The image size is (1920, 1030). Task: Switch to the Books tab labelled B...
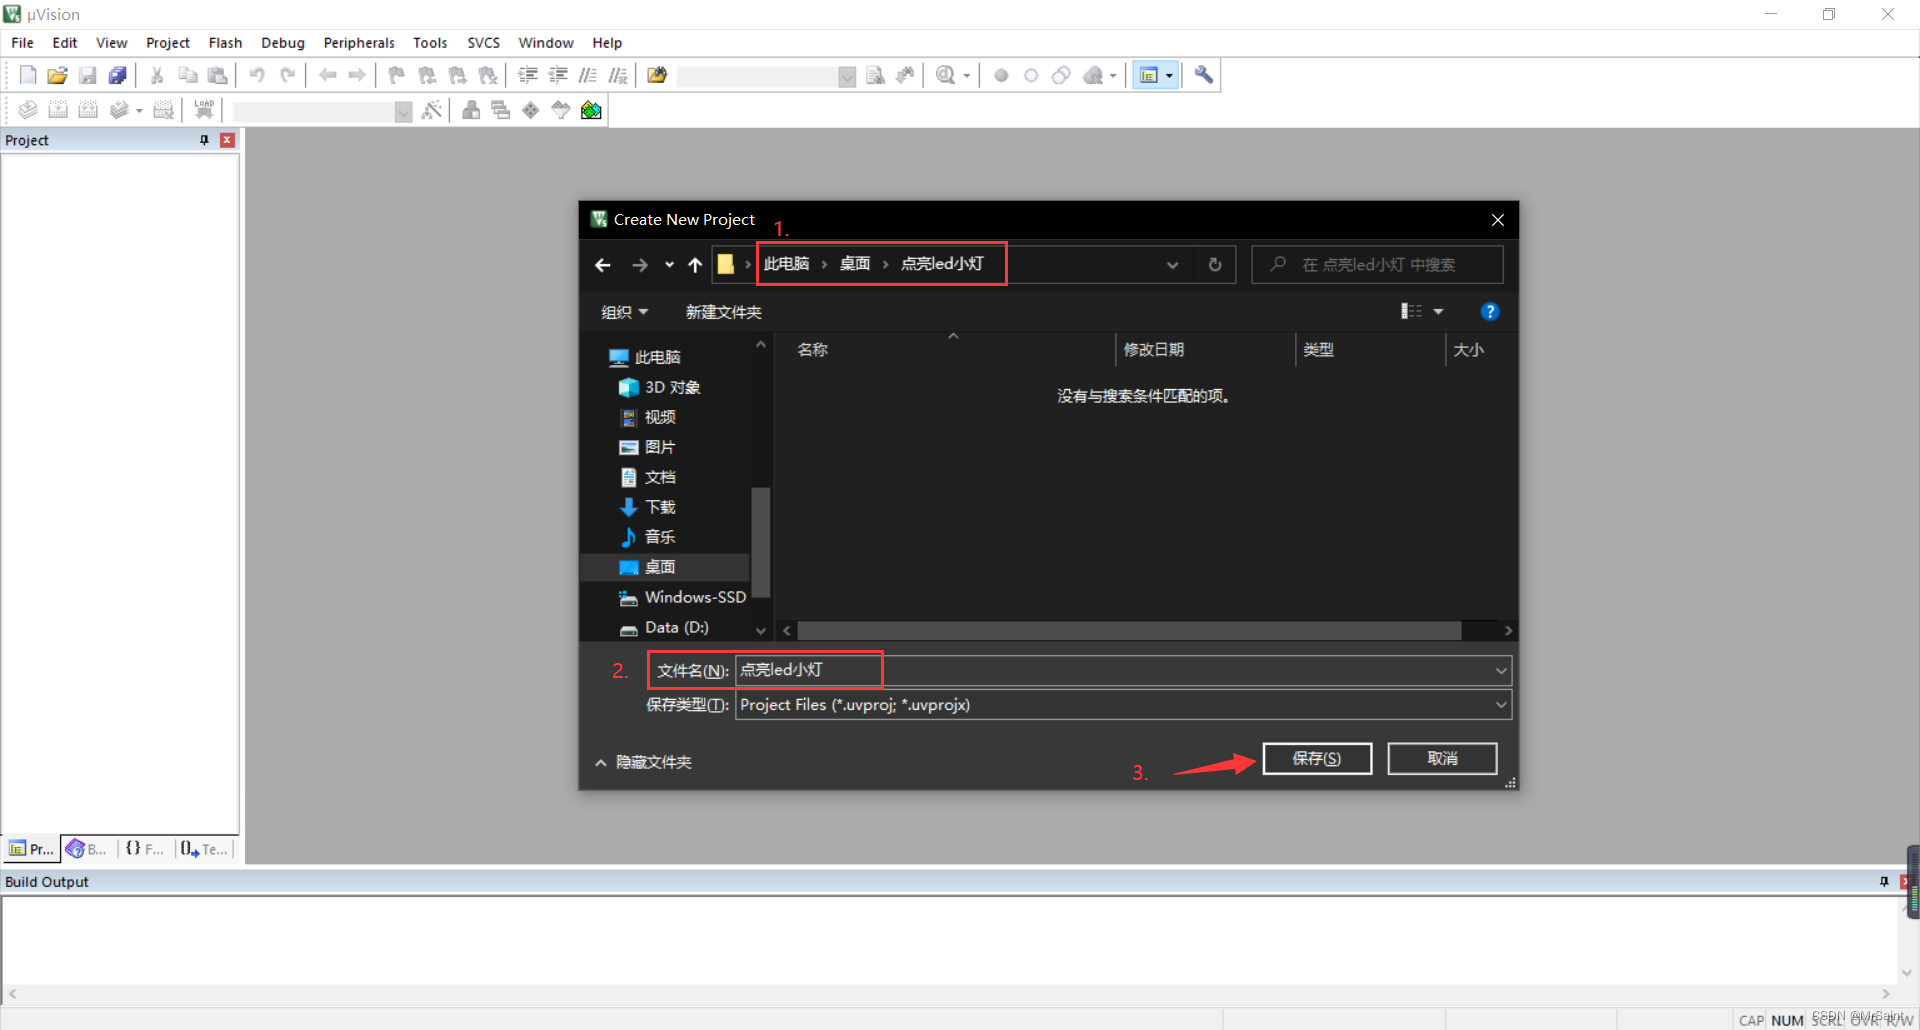87,849
